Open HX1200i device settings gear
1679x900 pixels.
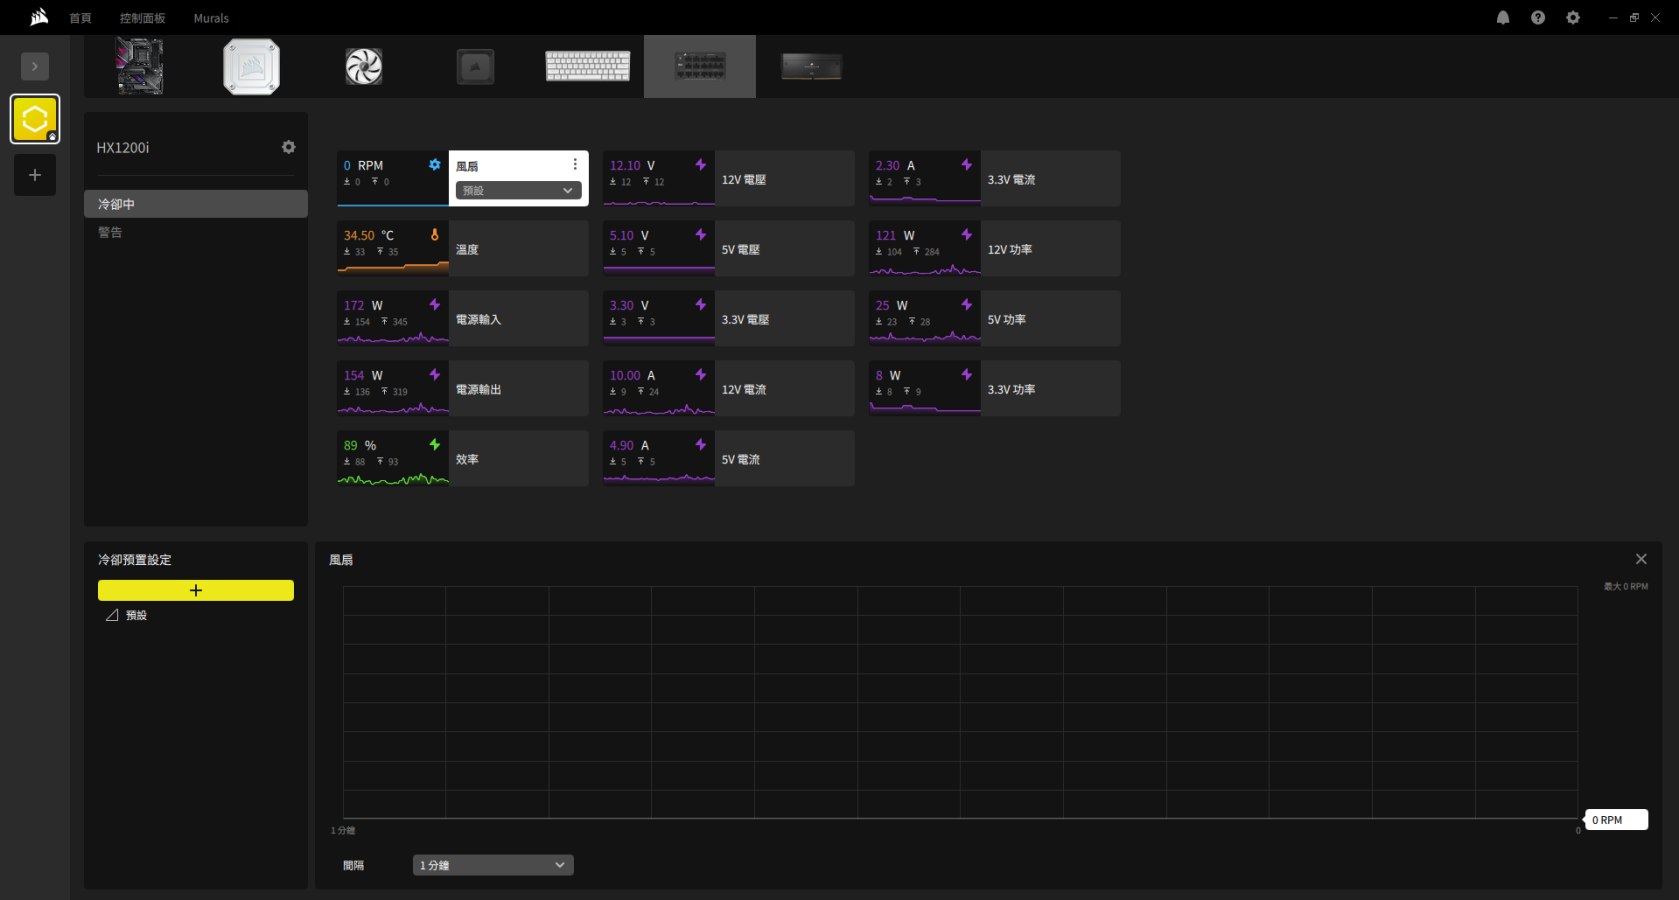(288, 147)
